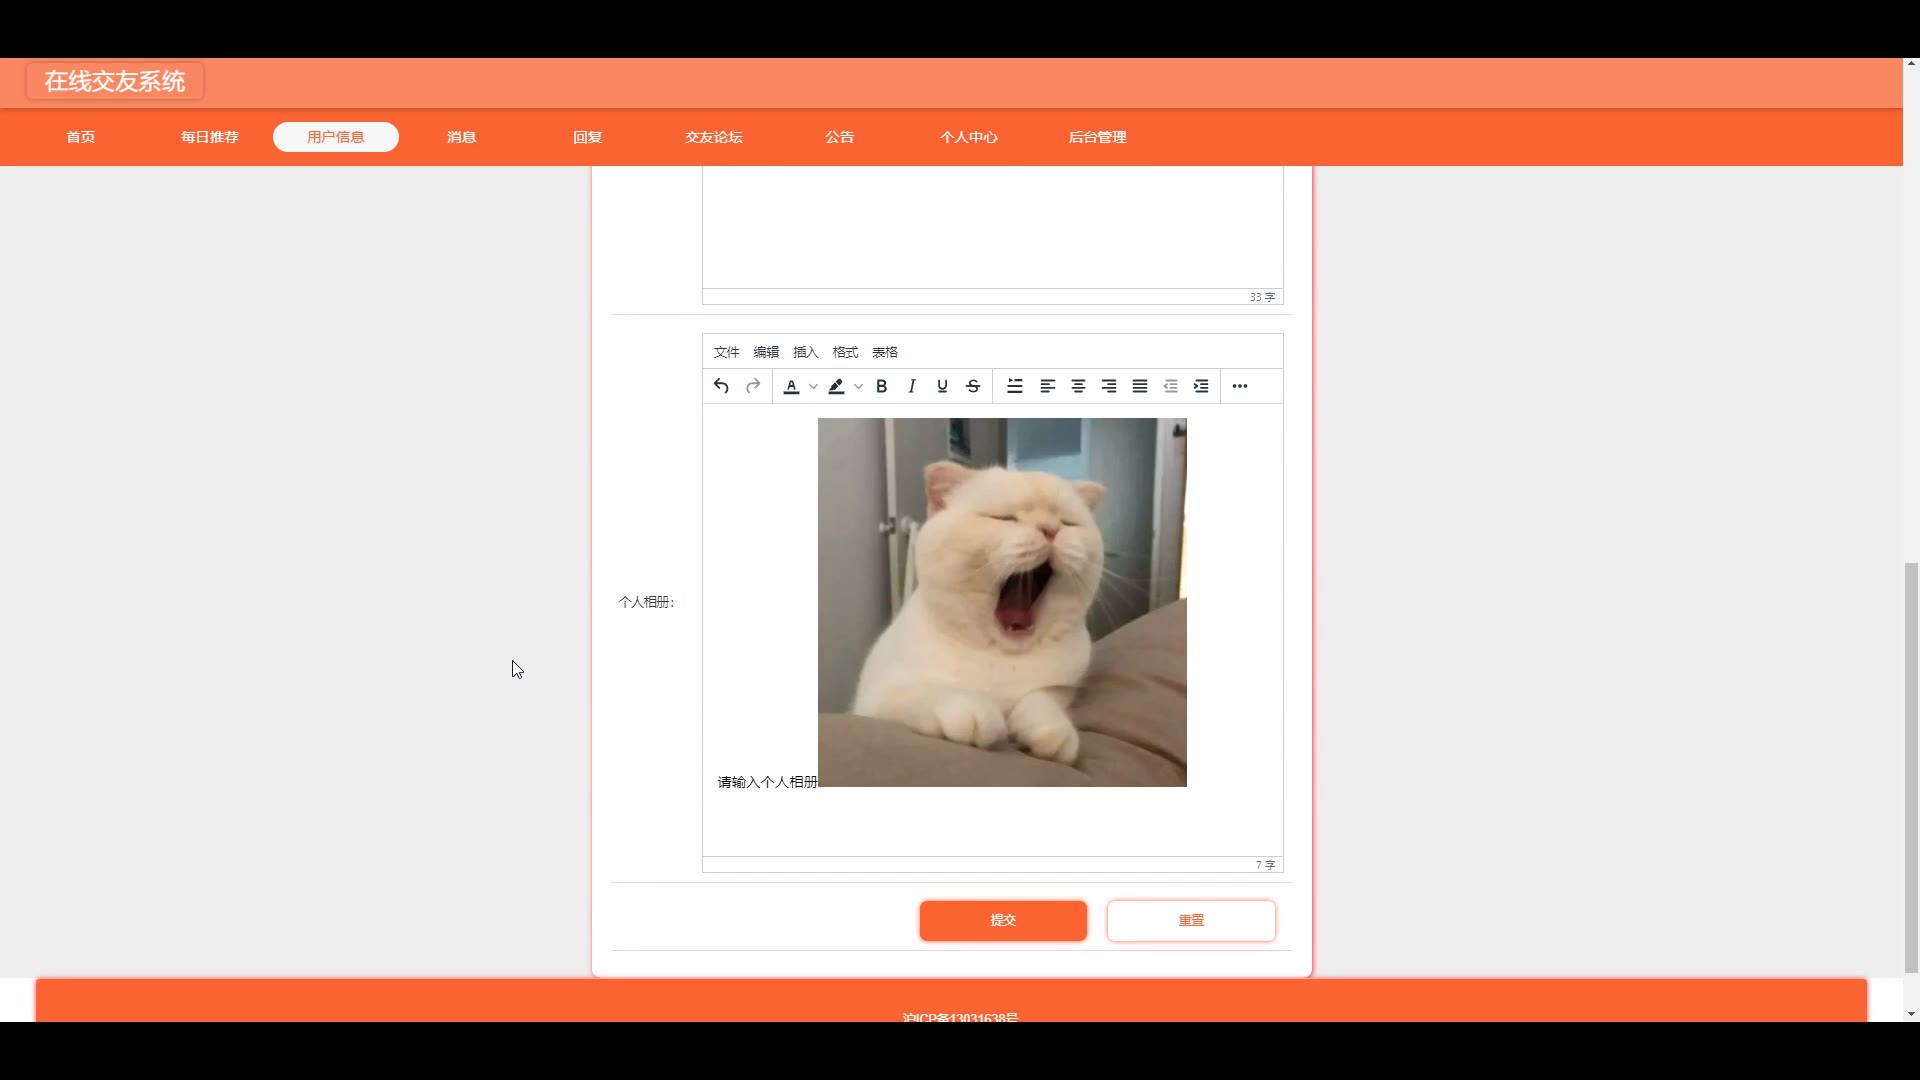Set line height icon in toolbar
The height and width of the screenshot is (1080, 1920).
pyautogui.click(x=1015, y=386)
